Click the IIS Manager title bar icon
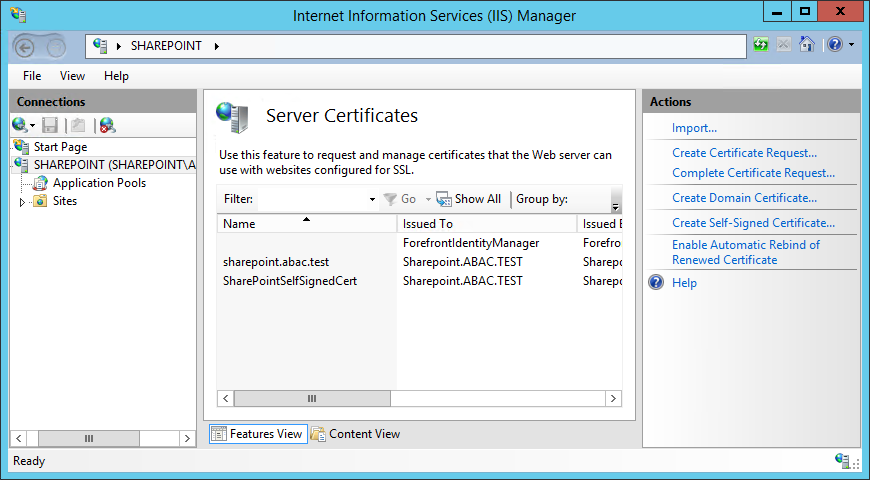This screenshot has height=480, width=870. tap(18, 14)
